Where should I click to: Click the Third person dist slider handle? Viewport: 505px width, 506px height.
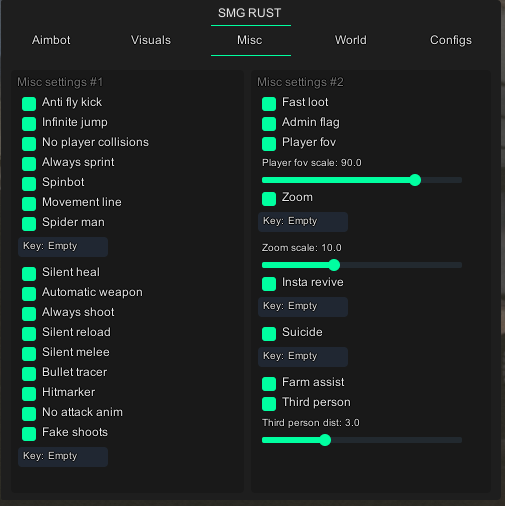(x=325, y=440)
